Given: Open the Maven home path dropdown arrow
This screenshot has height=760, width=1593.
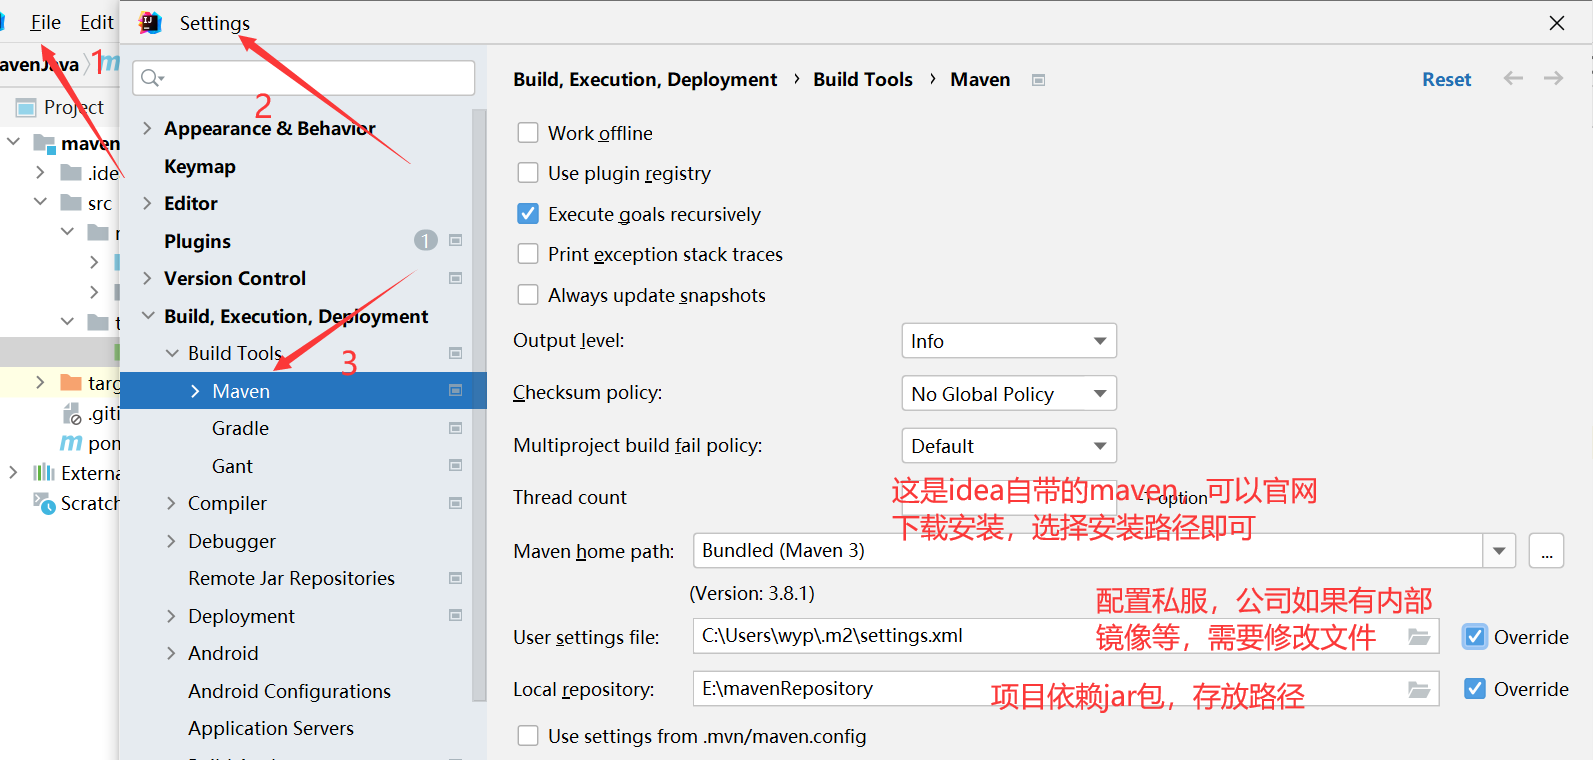Looking at the screenshot, I should 1499,550.
